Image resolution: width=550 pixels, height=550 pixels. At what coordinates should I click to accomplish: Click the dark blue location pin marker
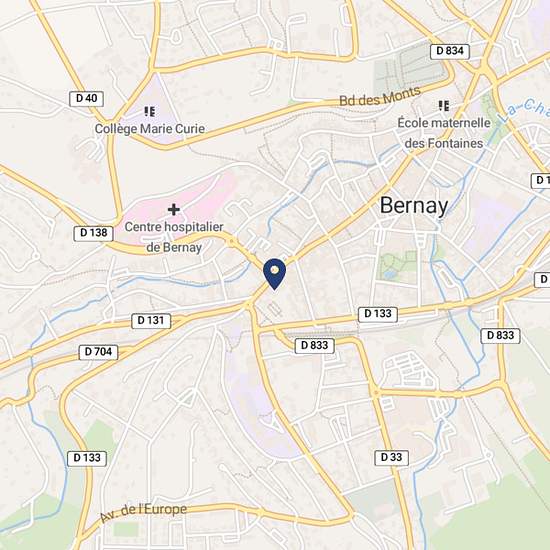275,274
